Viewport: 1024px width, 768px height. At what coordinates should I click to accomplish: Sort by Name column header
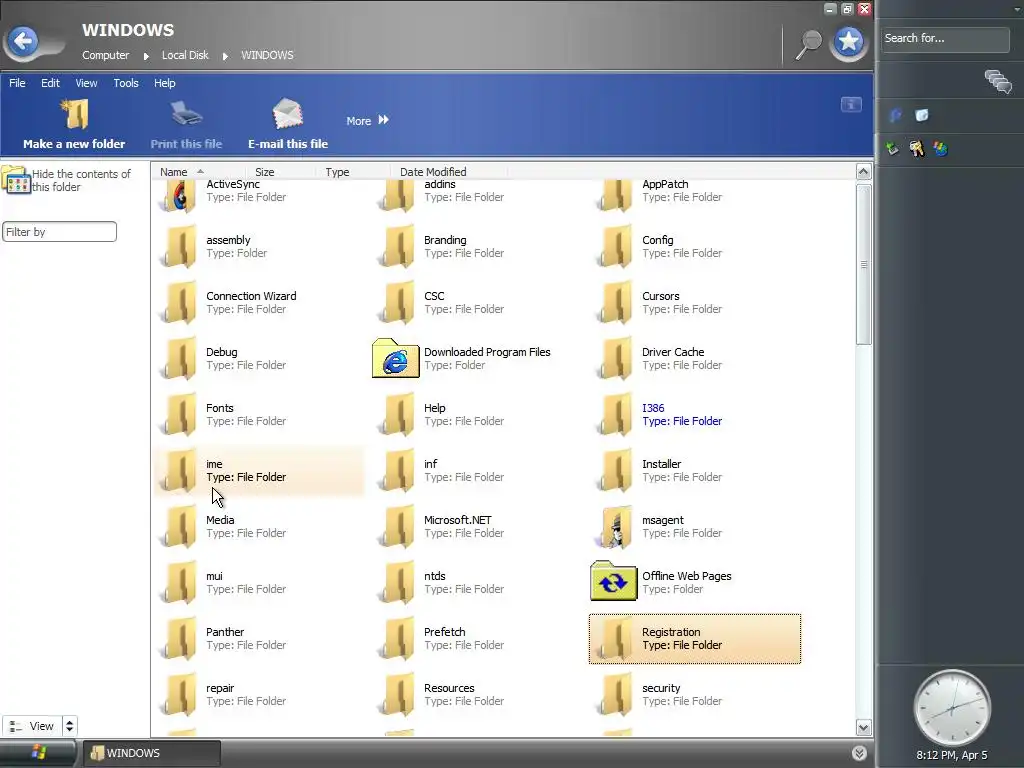[174, 172]
